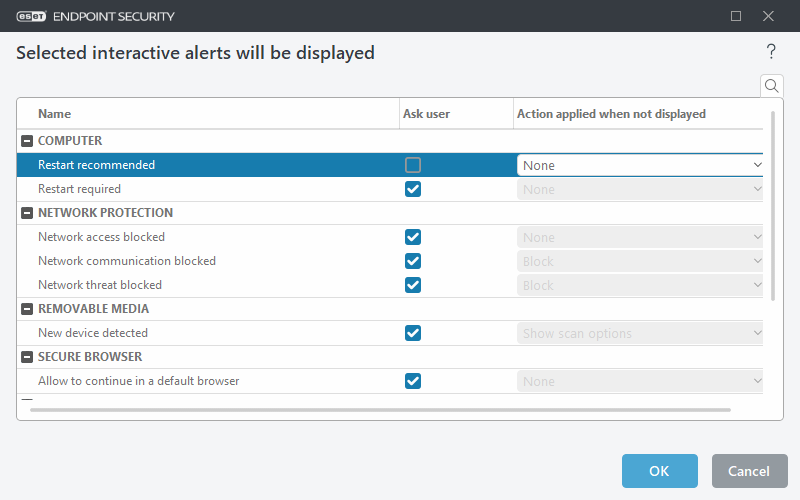This screenshot has height=500, width=800.
Task: Open action dropdown for default browser row
Action: point(640,381)
